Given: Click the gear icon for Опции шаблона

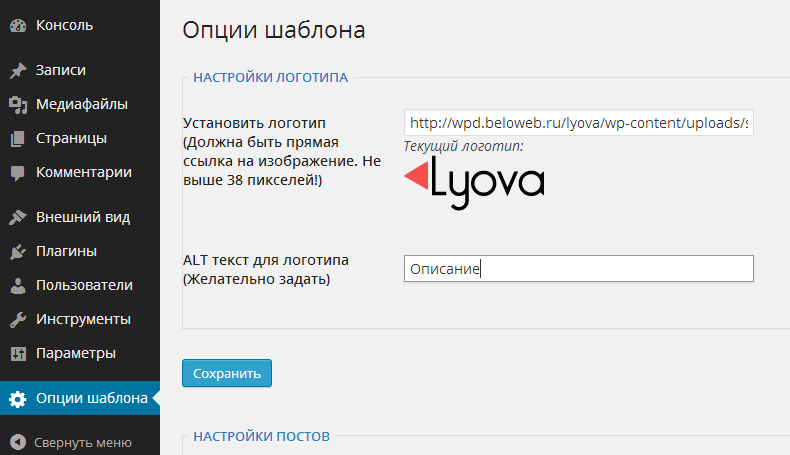Looking at the screenshot, I should pos(17,399).
